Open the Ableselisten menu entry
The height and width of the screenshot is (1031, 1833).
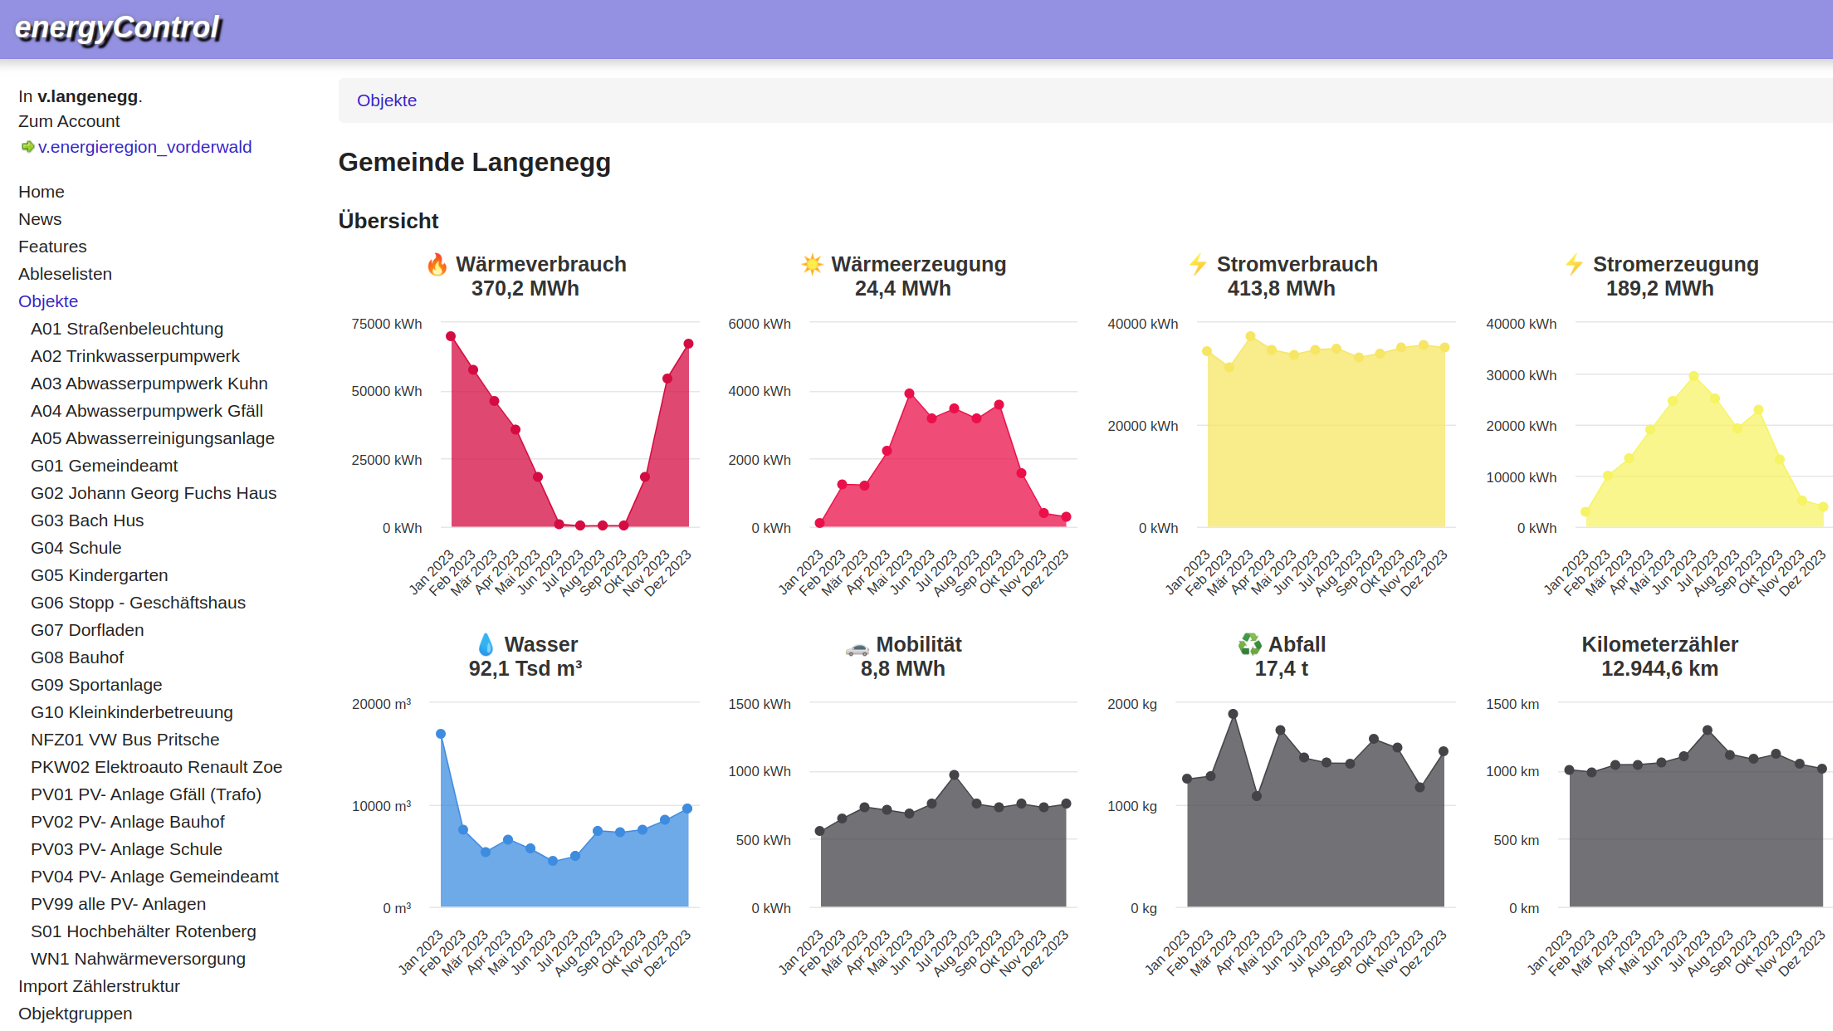pos(65,274)
